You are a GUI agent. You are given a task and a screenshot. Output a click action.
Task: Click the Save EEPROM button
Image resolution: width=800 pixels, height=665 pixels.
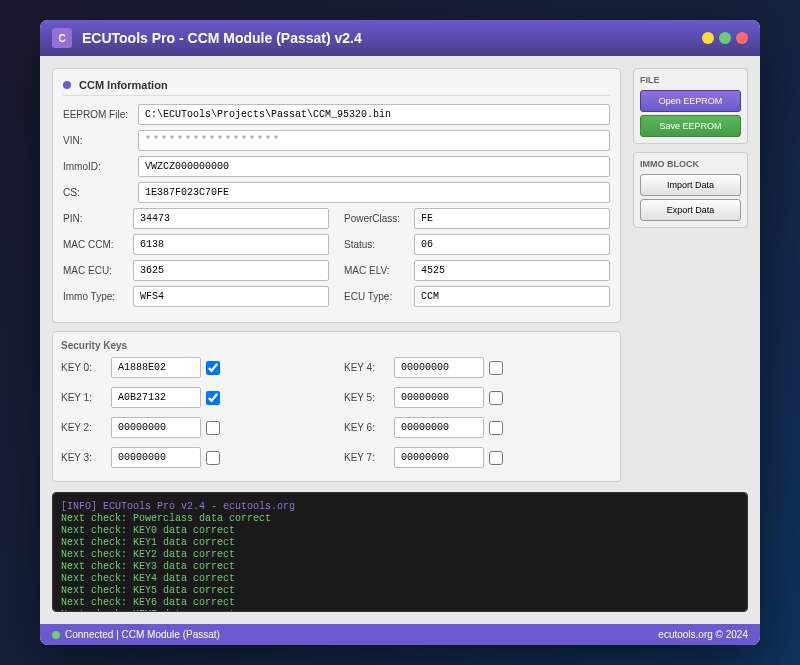690,126
